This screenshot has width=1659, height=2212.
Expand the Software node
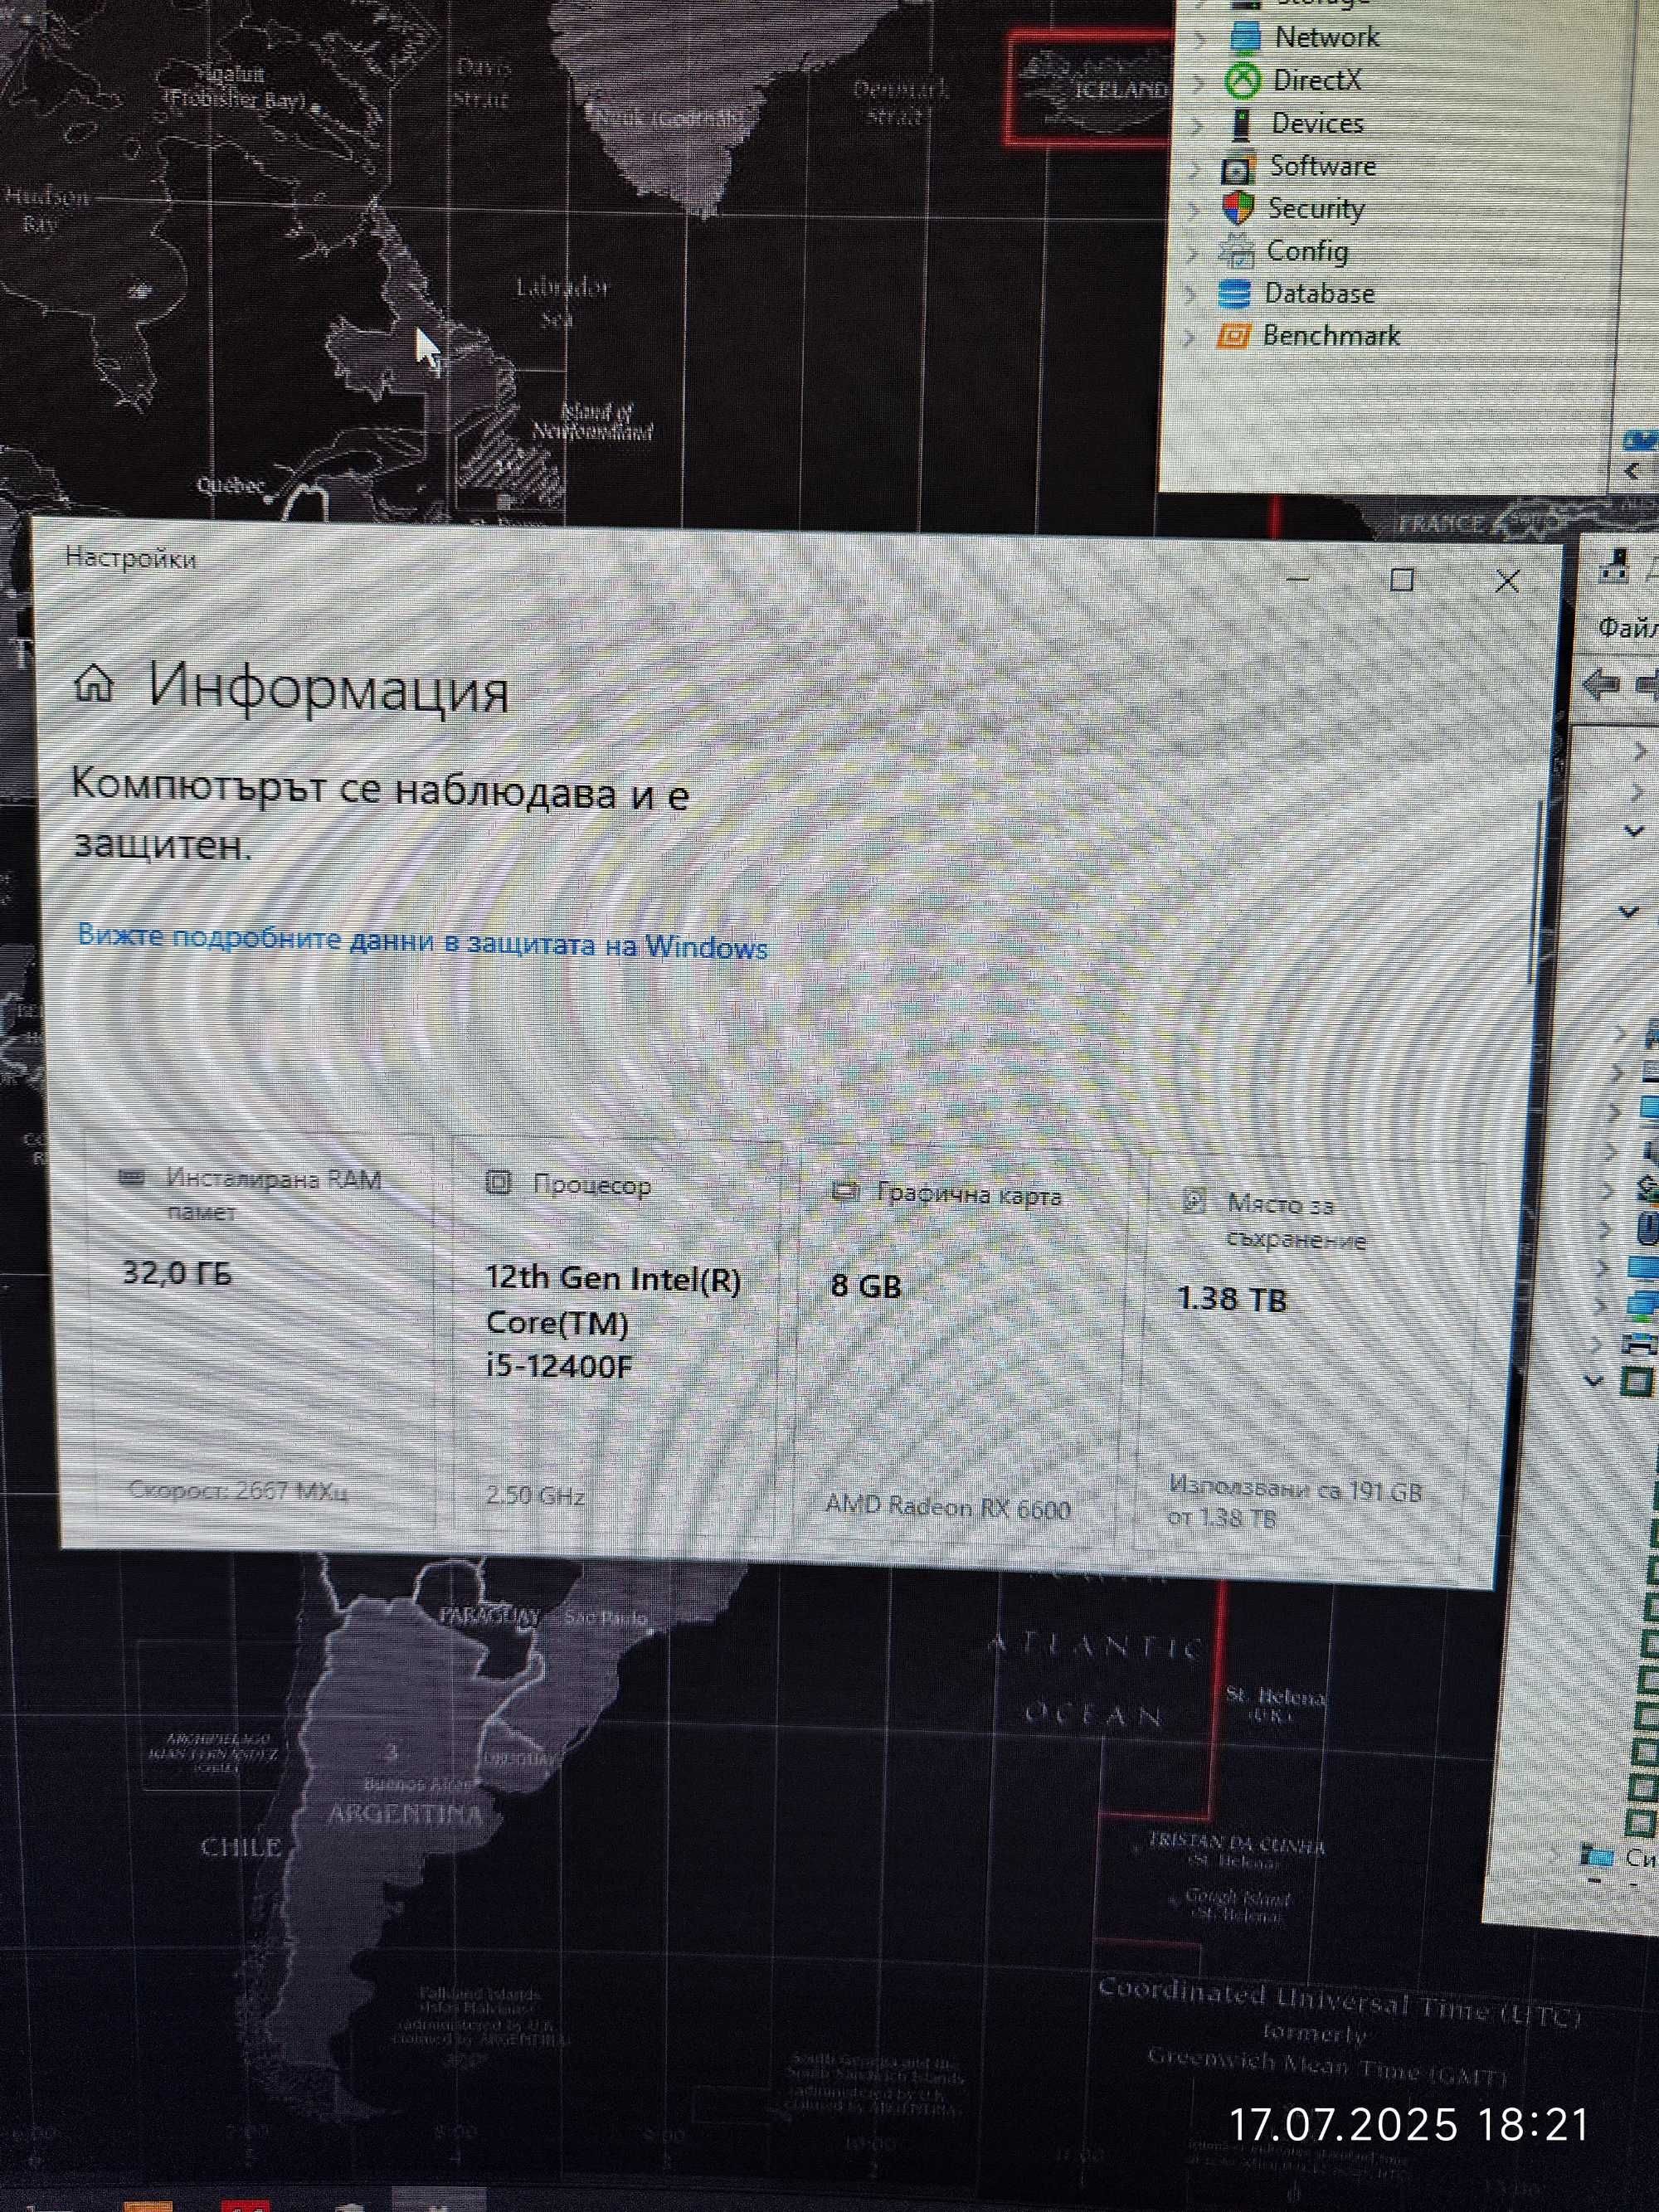click(x=1195, y=169)
